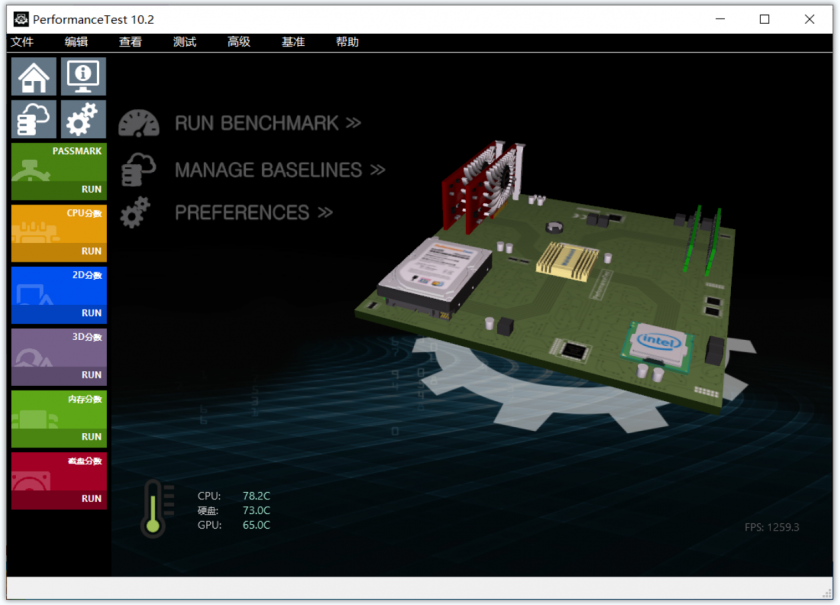Open the cloud baselines sidebar icon
This screenshot has height=605, width=840.
tap(34, 119)
